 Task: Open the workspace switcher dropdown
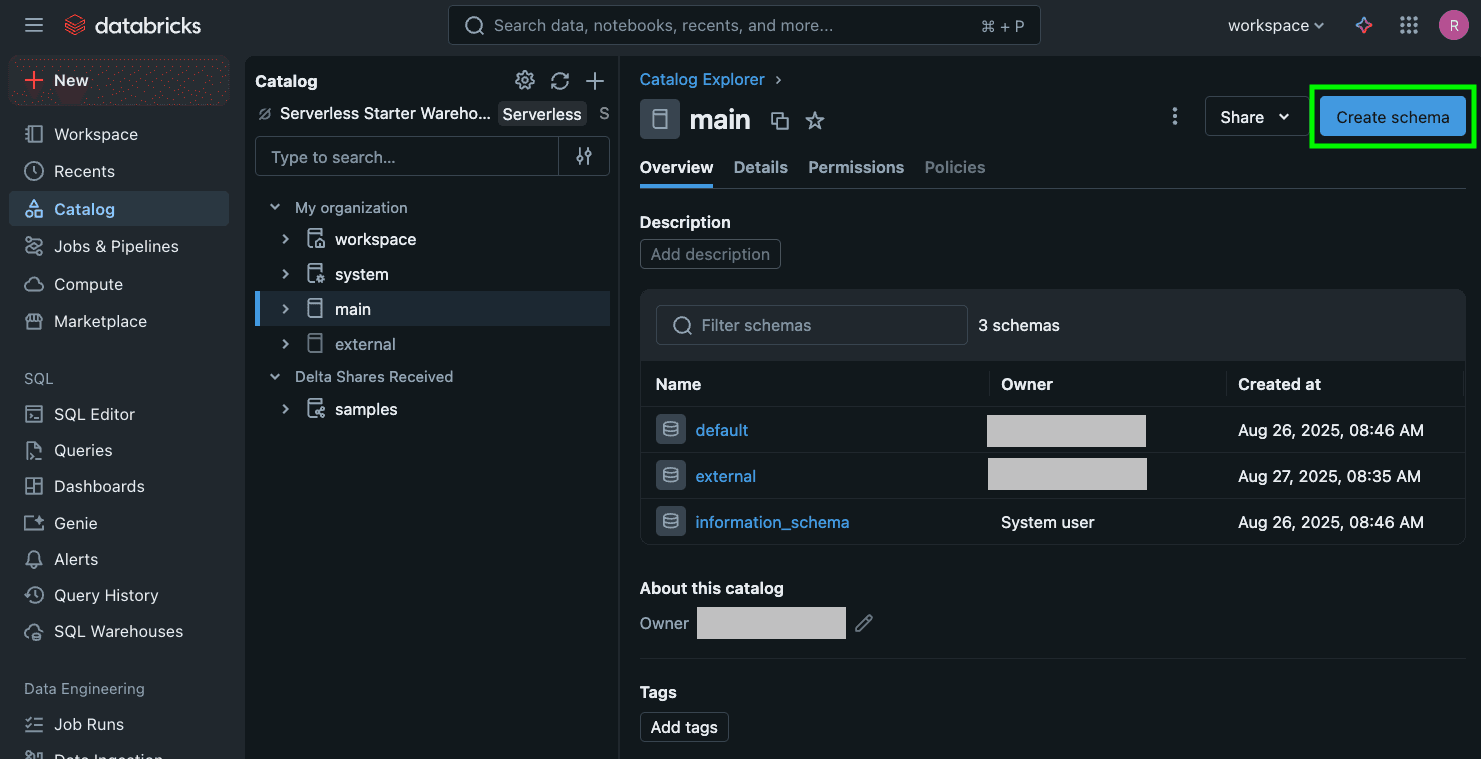point(1275,26)
